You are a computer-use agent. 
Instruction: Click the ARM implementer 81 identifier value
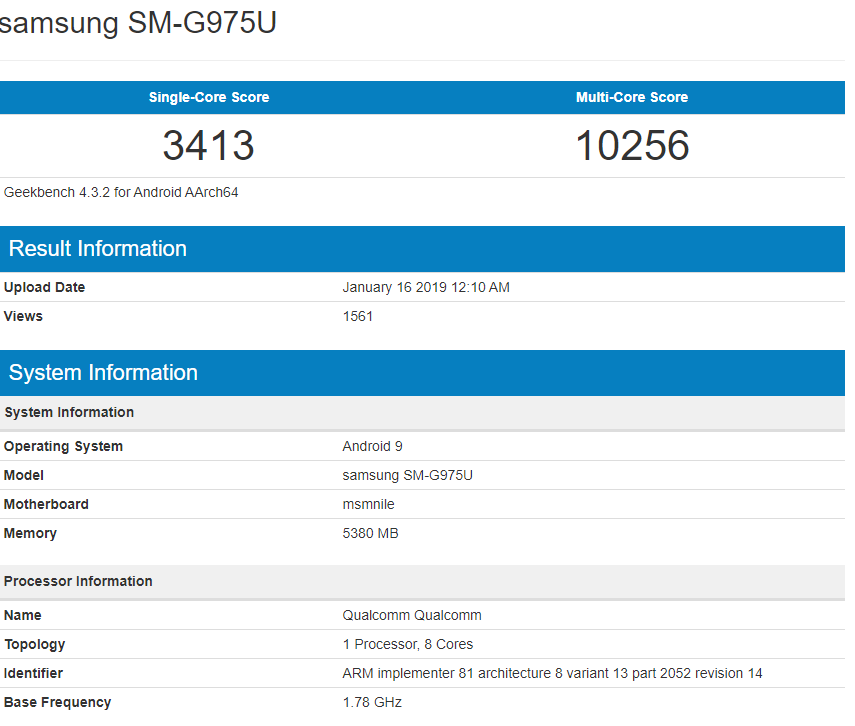(x=552, y=673)
